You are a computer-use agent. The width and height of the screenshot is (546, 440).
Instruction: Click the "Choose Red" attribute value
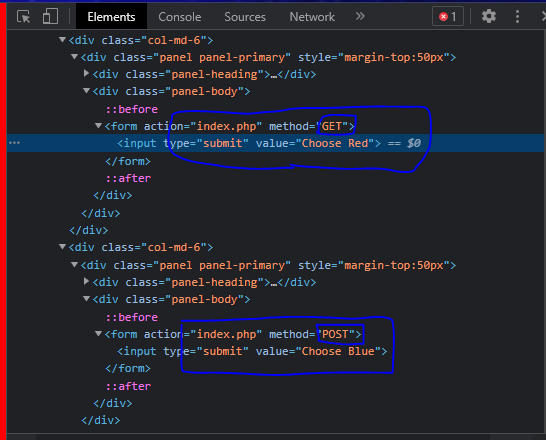[335, 143]
